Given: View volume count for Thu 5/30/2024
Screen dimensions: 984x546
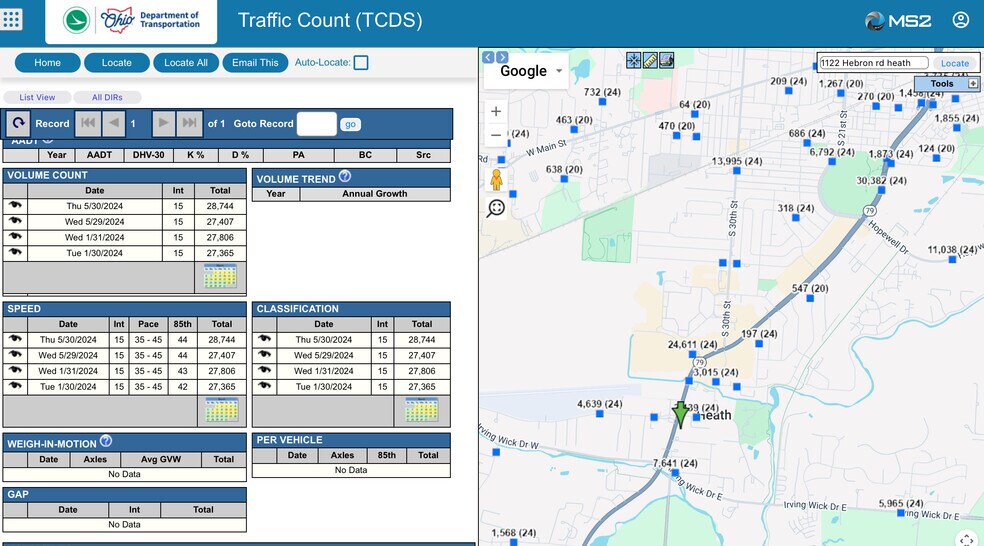Looking at the screenshot, I should click(15, 205).
